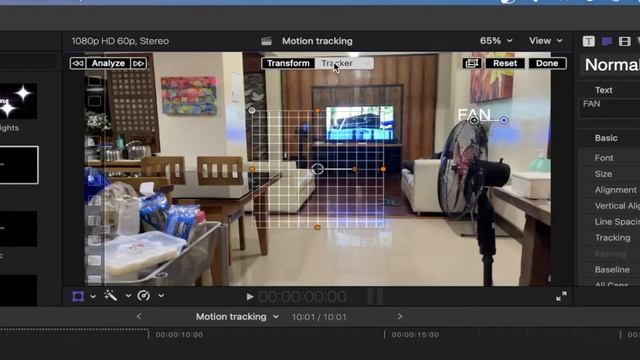Click the blue handle next to the FAN title
This screenshot has width=640, height=360.
(x=504, y=120)
